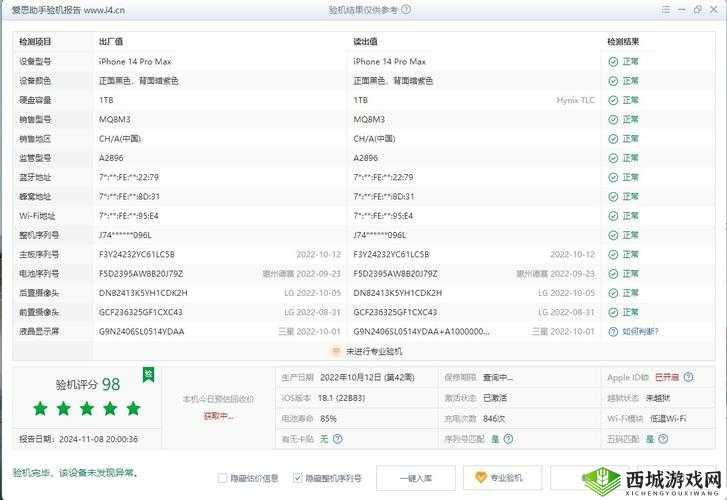Click the check icon in 硬盘容量 row
The image size is (727, 500).
[613, 100]
